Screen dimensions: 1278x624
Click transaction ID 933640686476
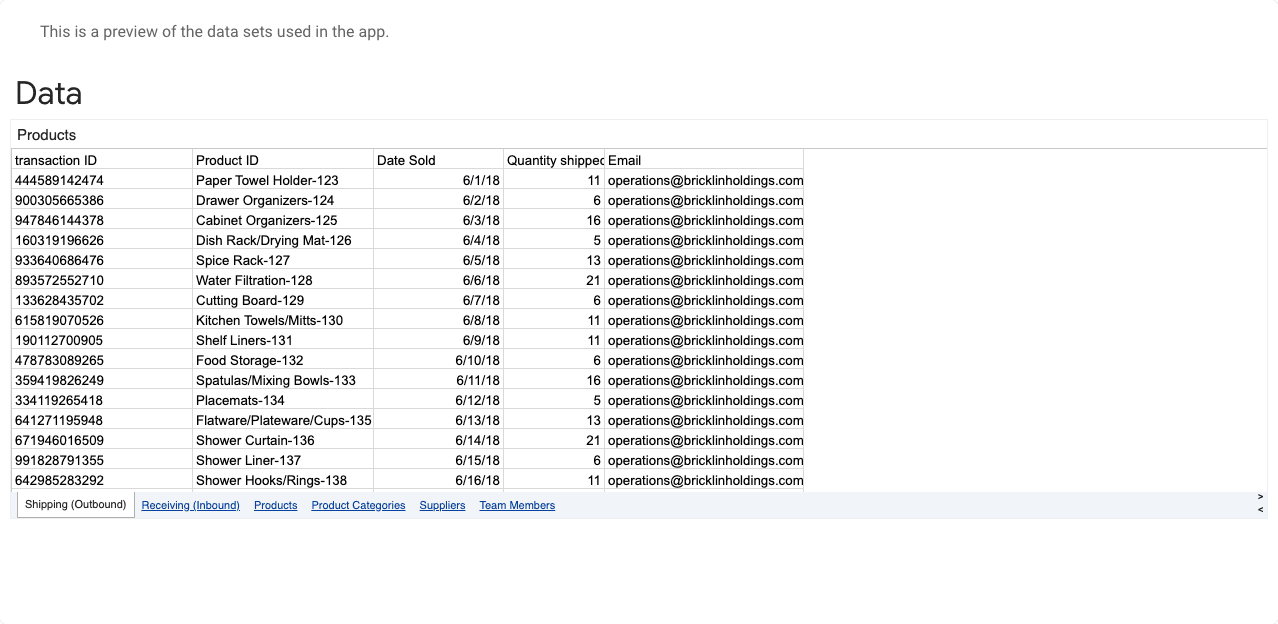[102, 260]
